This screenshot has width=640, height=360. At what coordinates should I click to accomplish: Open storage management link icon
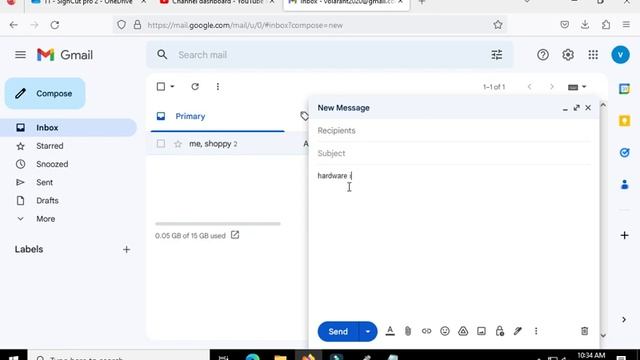[x=235, y=235]
